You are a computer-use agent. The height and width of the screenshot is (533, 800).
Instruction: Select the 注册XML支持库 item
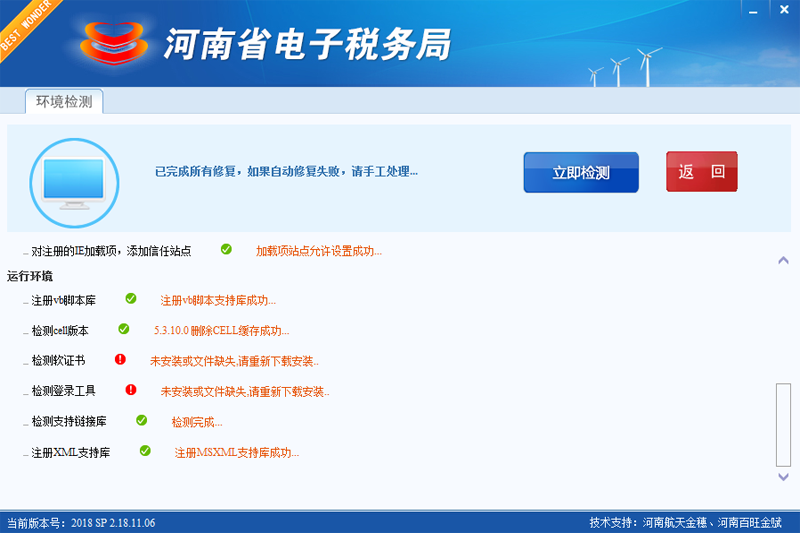tap(70, 452)
